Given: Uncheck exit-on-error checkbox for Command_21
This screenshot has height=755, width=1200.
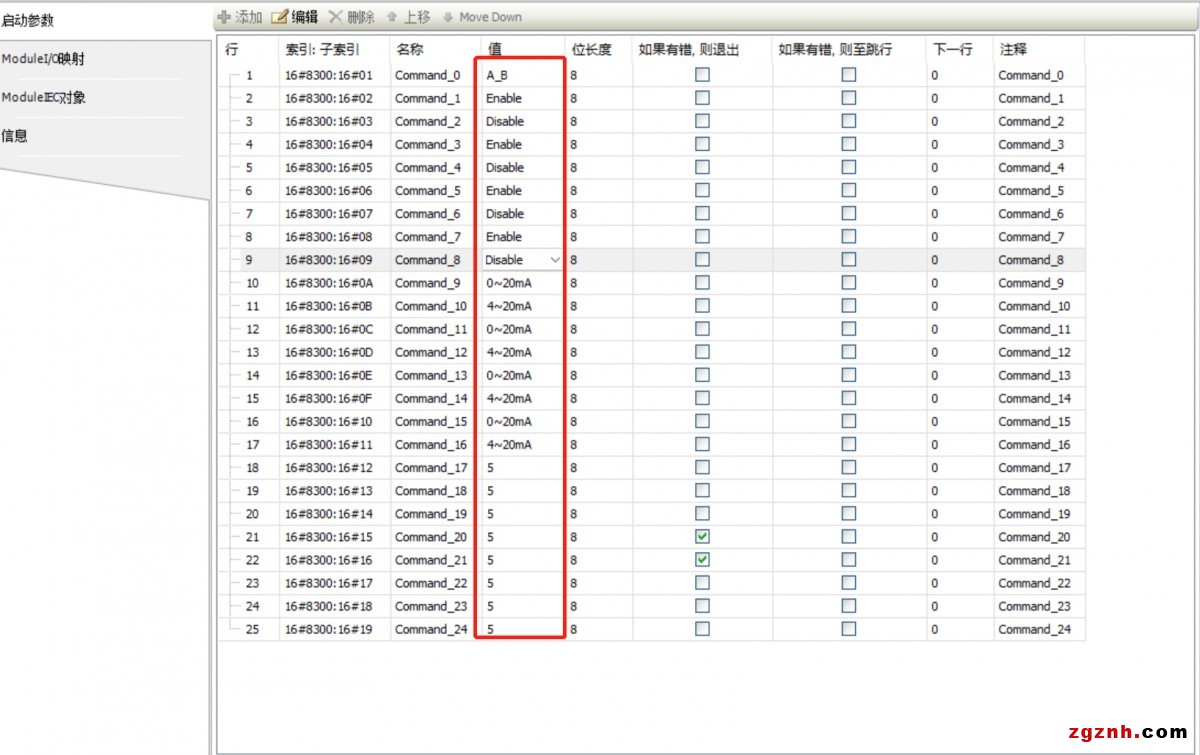Looking at the screenshot, I should coord(702,560).
